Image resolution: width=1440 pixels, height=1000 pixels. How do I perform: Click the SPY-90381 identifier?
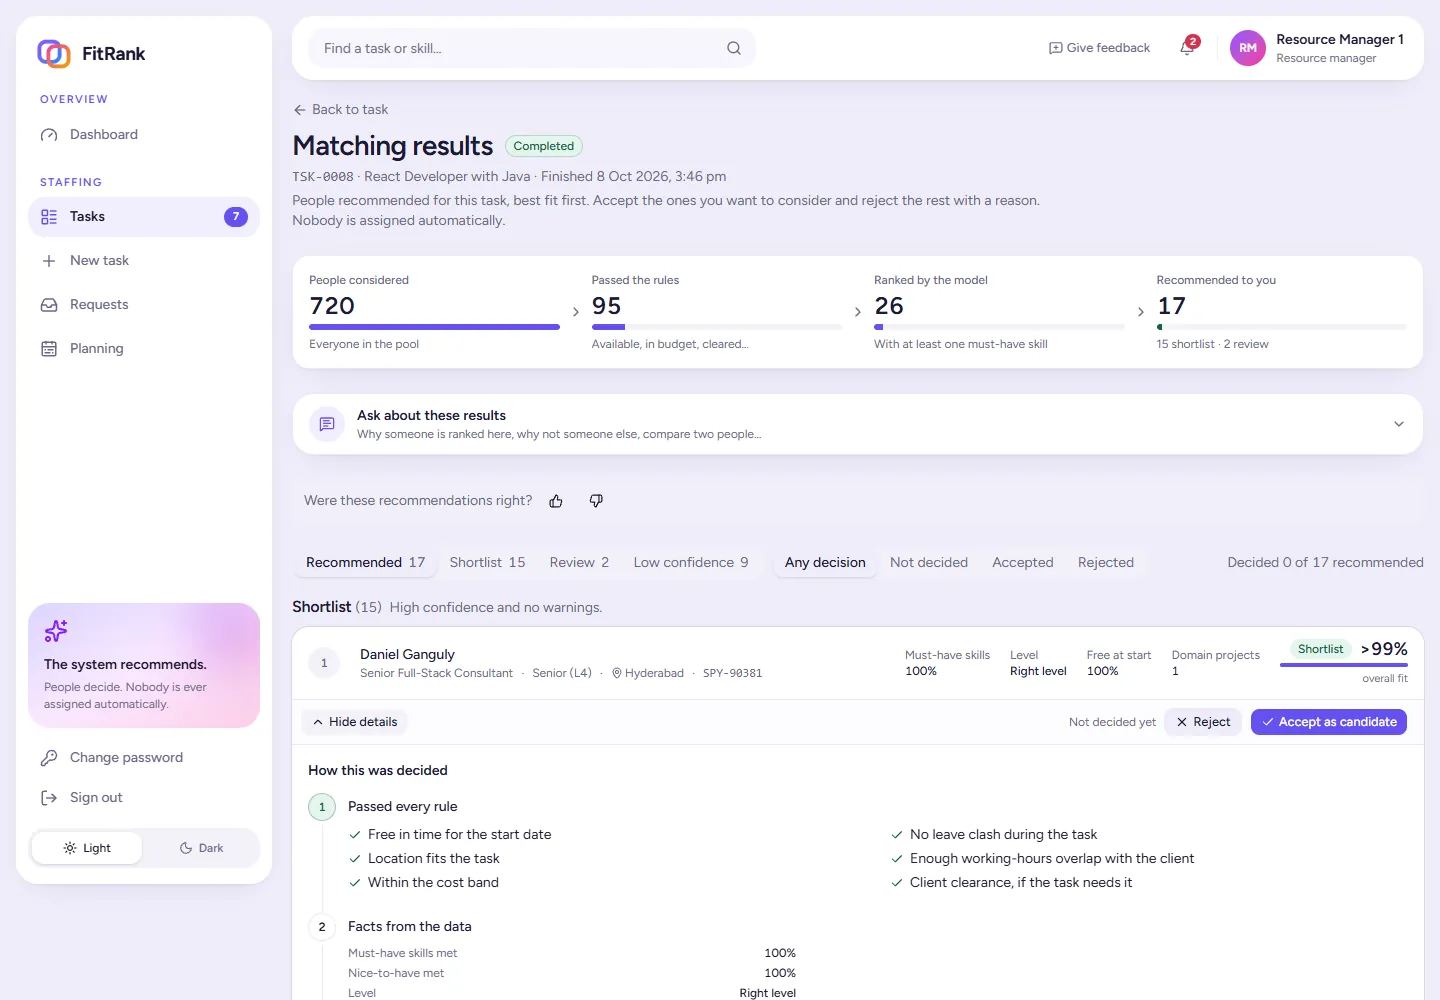point(733,674)
